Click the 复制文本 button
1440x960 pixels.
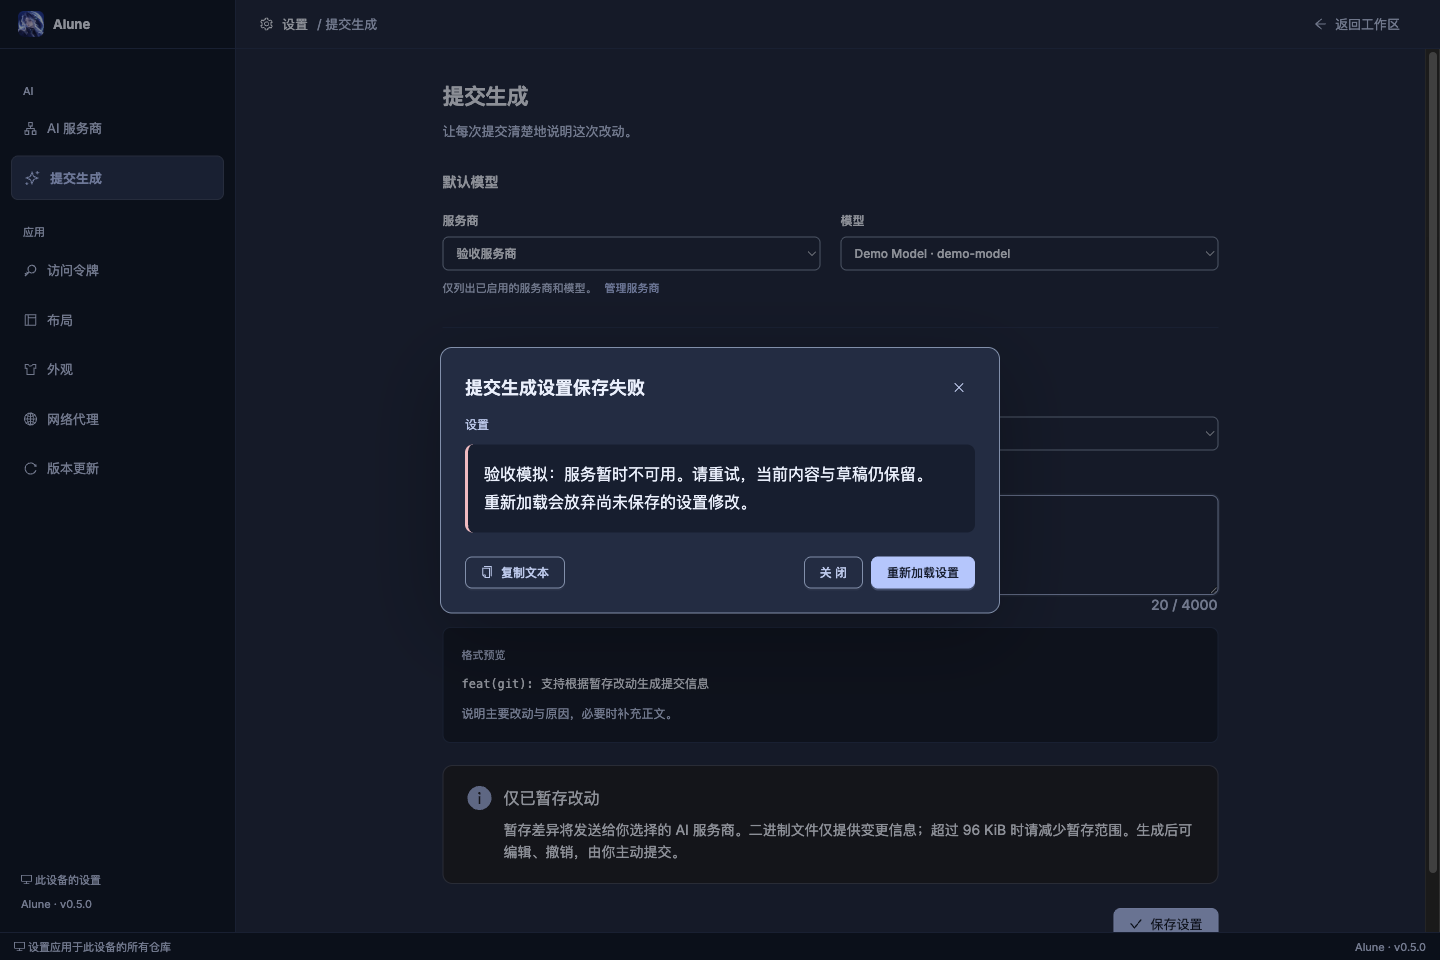pos(515,572)
